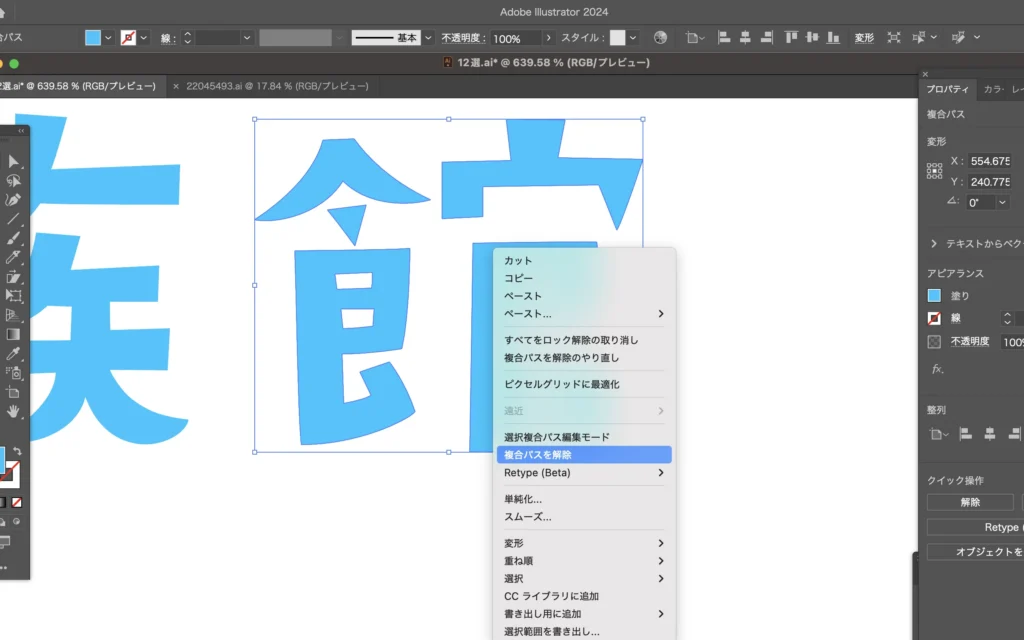1024x640 pixels.
Task: Click the 変形 button in control bar
Action: (864, 38)
